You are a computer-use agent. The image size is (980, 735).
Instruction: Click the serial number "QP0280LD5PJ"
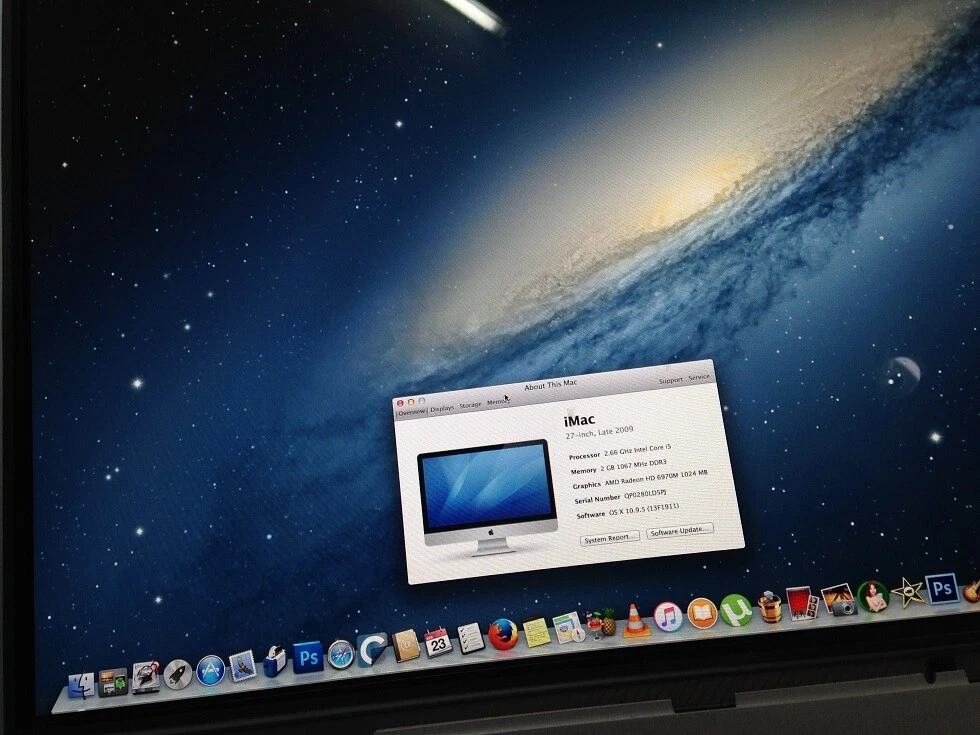[645, 495]
